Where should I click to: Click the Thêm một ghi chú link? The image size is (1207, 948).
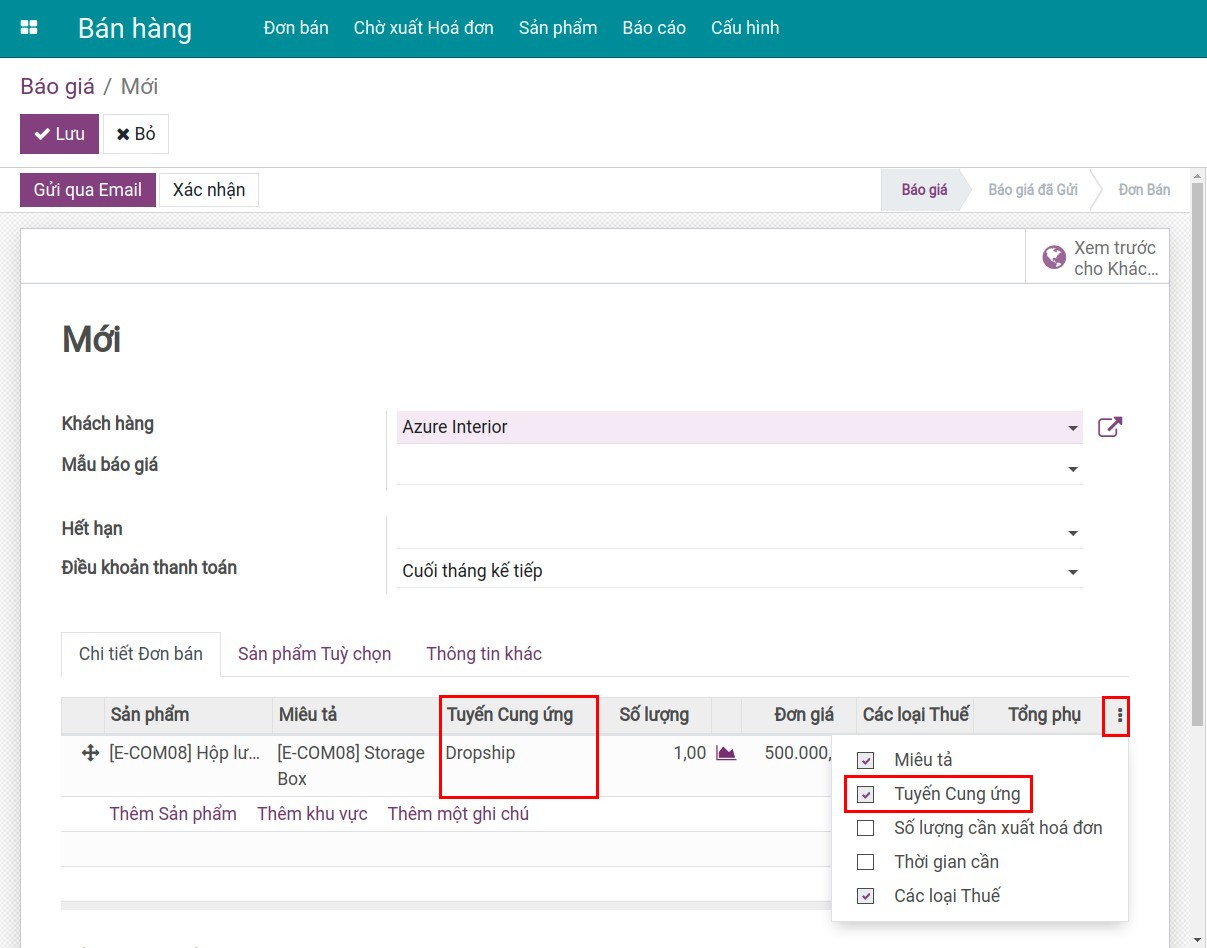click(x=458, y=814)
